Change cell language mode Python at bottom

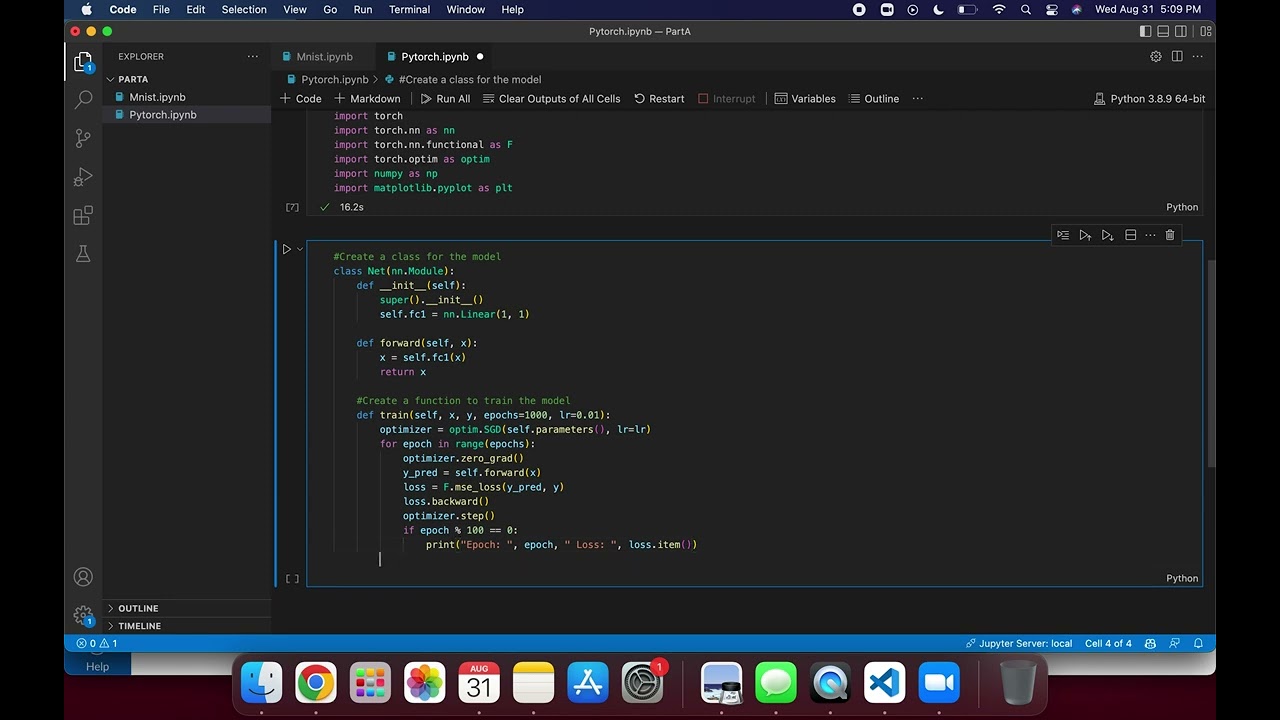(1182, 578)
